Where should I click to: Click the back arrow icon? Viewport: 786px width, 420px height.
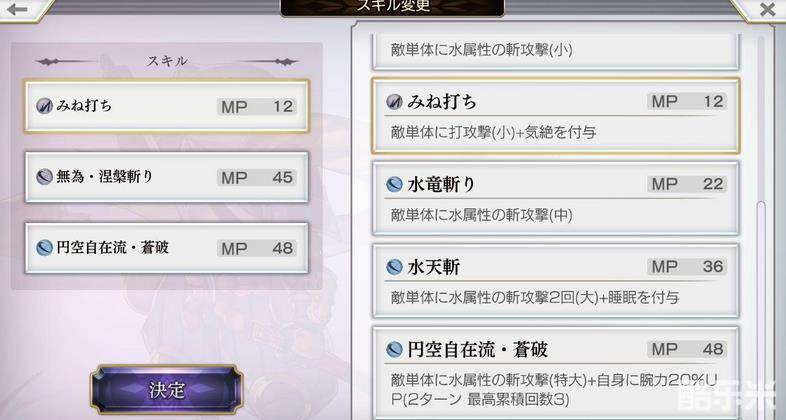click(18, 9)
